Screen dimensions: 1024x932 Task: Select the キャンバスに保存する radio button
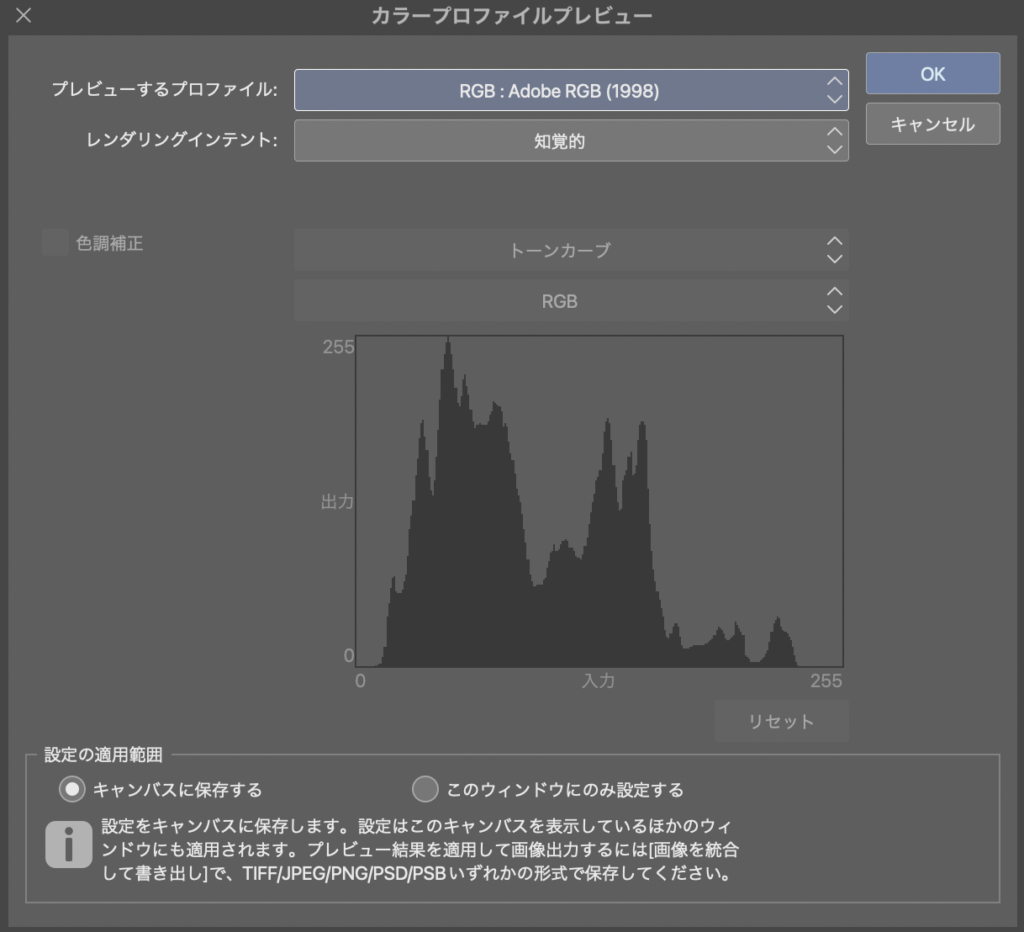tap(71, 789)
